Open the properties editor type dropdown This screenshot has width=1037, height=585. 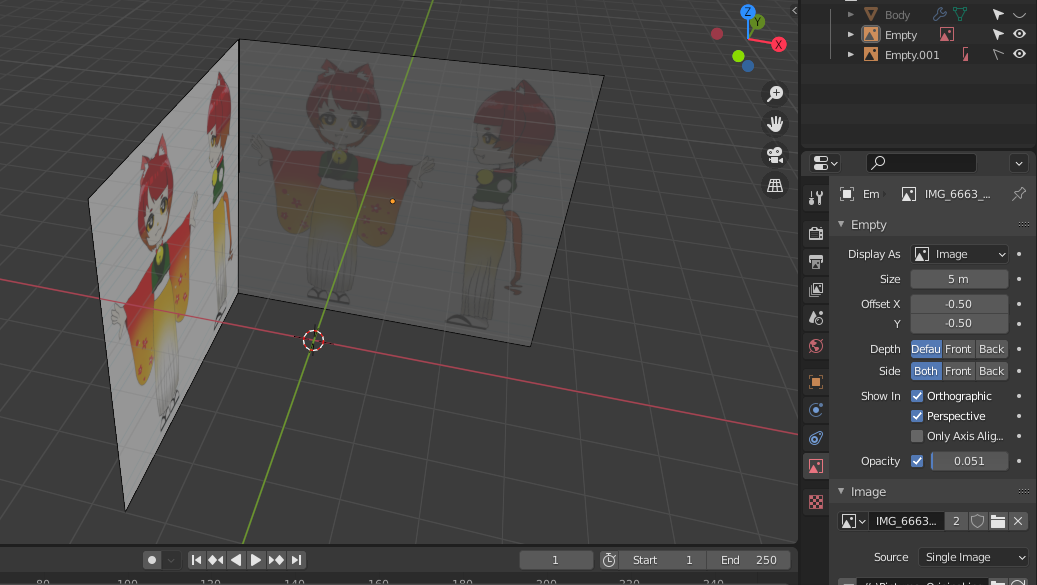pos(825,163)
